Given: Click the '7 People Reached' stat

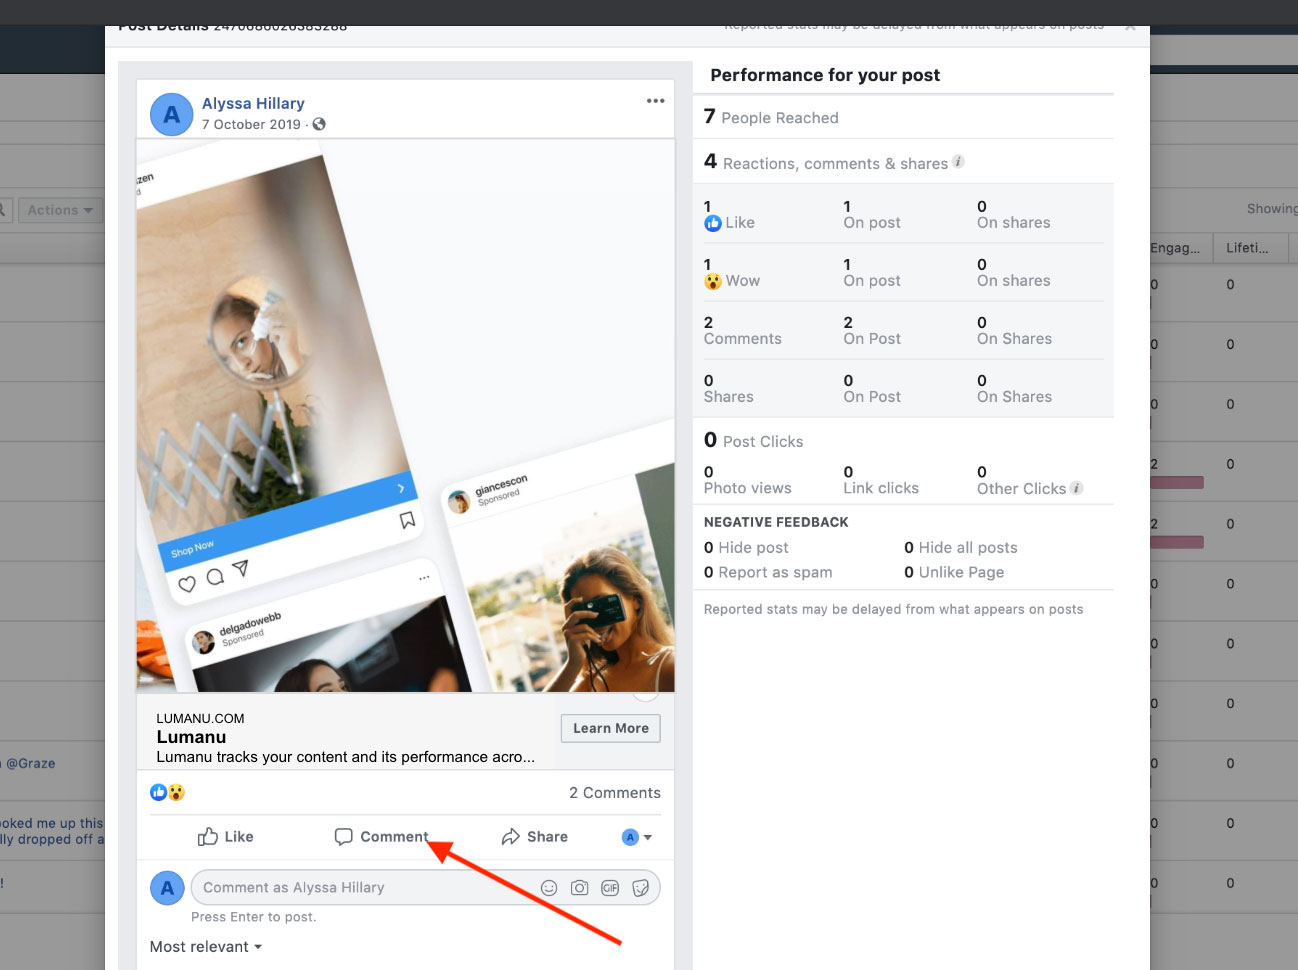Looking at the screenshot, I should pyautogui.click(x=771, y=117).
